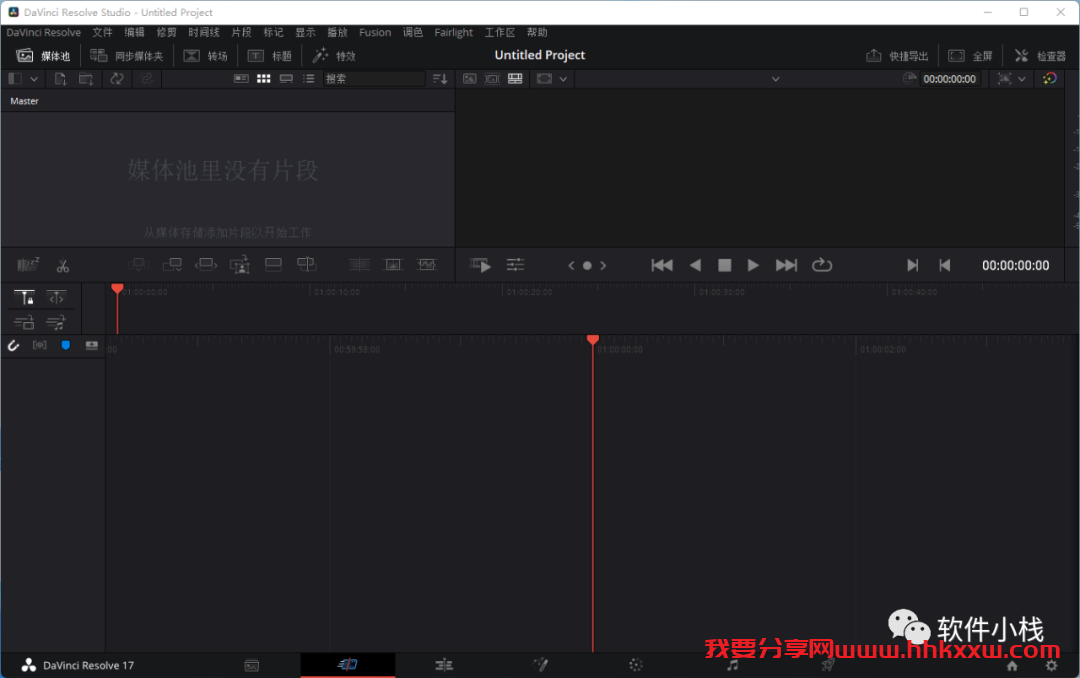Select source clip viewer mode icon
This screenshot has height=678, width=1080.
pos(470,79)
